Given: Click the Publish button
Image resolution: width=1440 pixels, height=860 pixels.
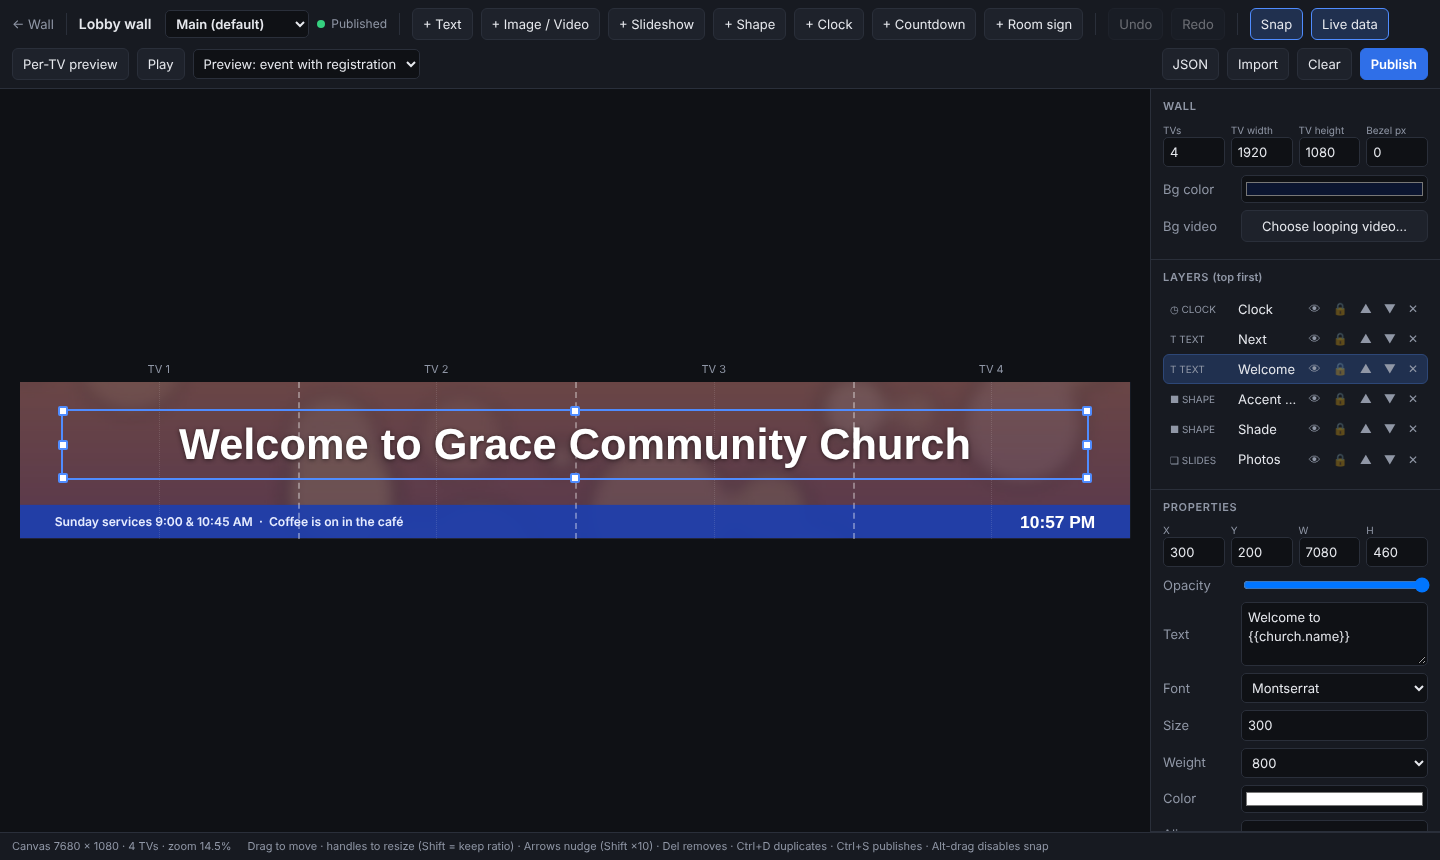Looking at the screenshot, I should coord(1393,64).
